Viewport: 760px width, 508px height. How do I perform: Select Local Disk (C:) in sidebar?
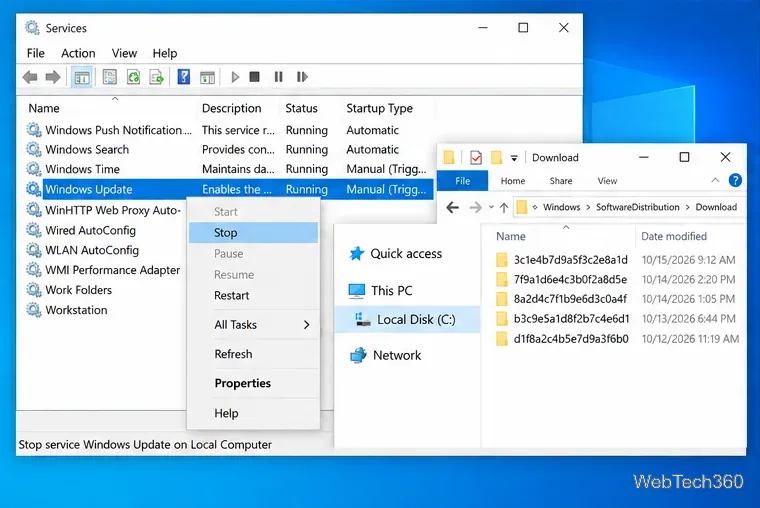tap(407, 319)
